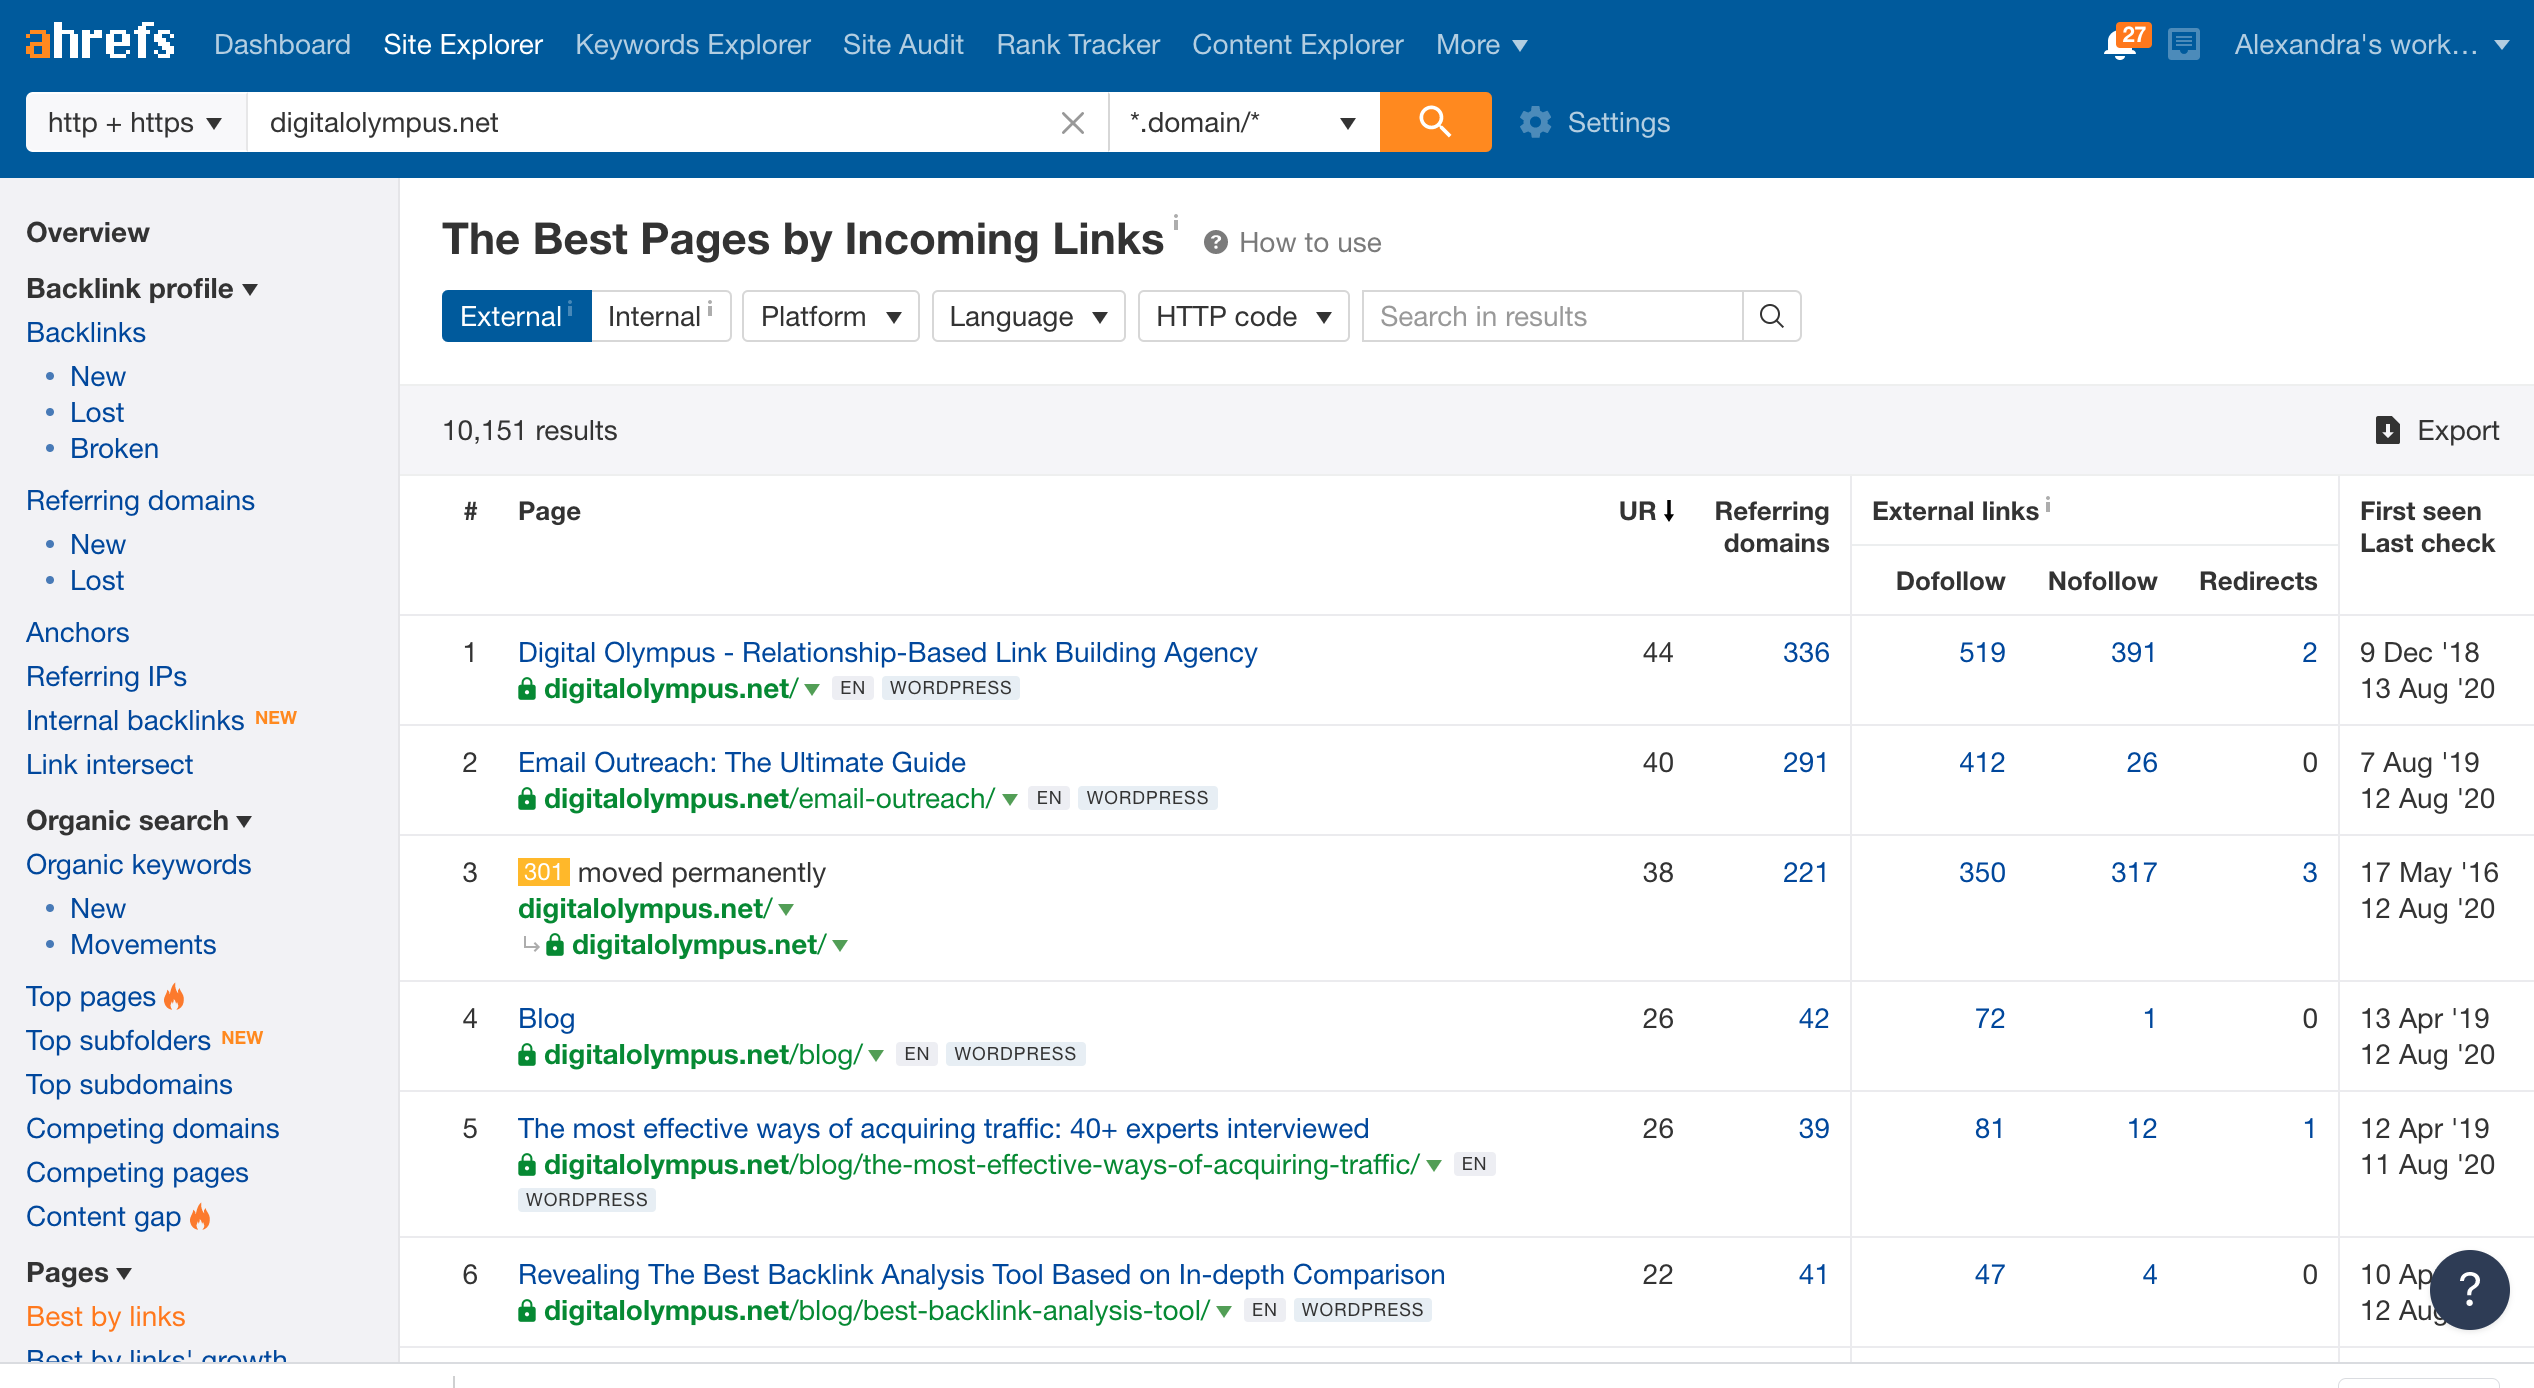Click the padlock icon beside digitalolympus.net/email-outreach/
The width and height of the screenshot is (2534, 1388).
[x=527, y=798]
